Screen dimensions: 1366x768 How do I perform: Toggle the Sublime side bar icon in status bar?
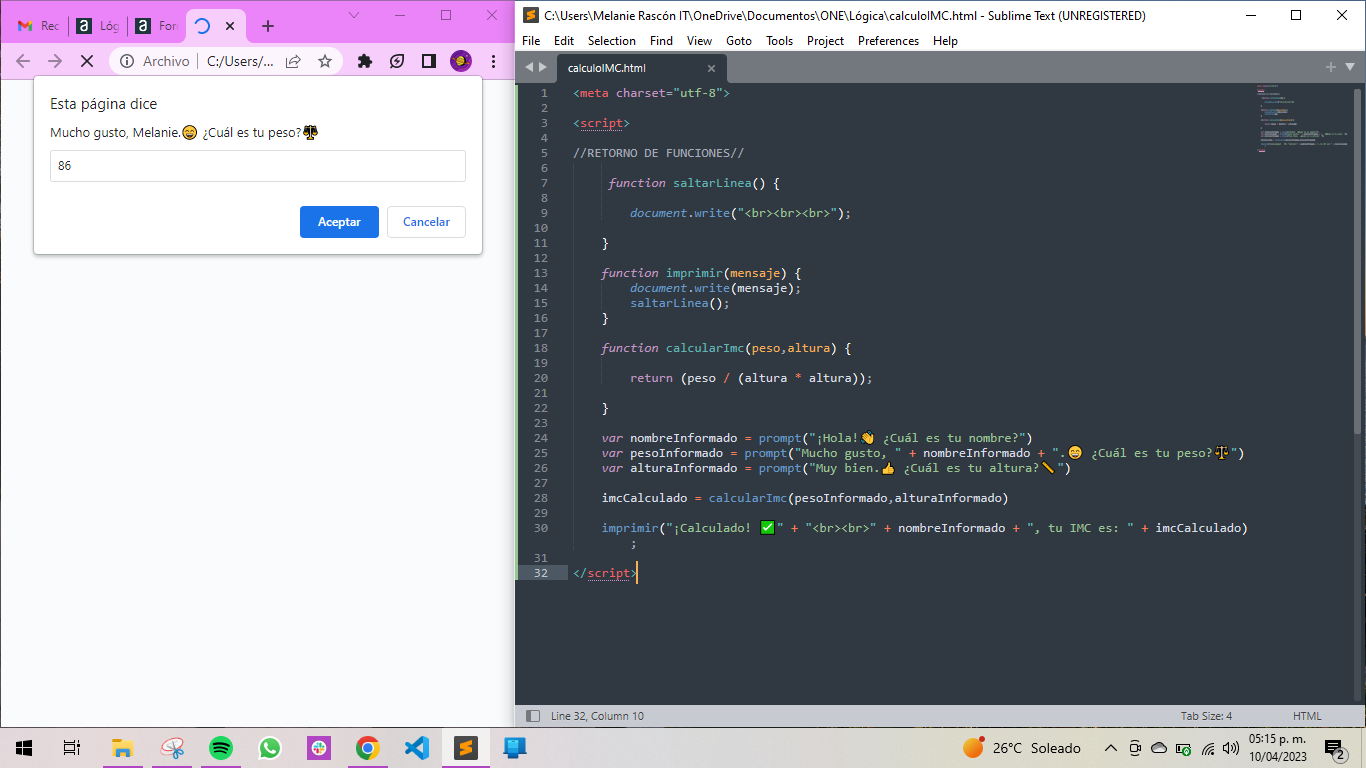[532, 716]
